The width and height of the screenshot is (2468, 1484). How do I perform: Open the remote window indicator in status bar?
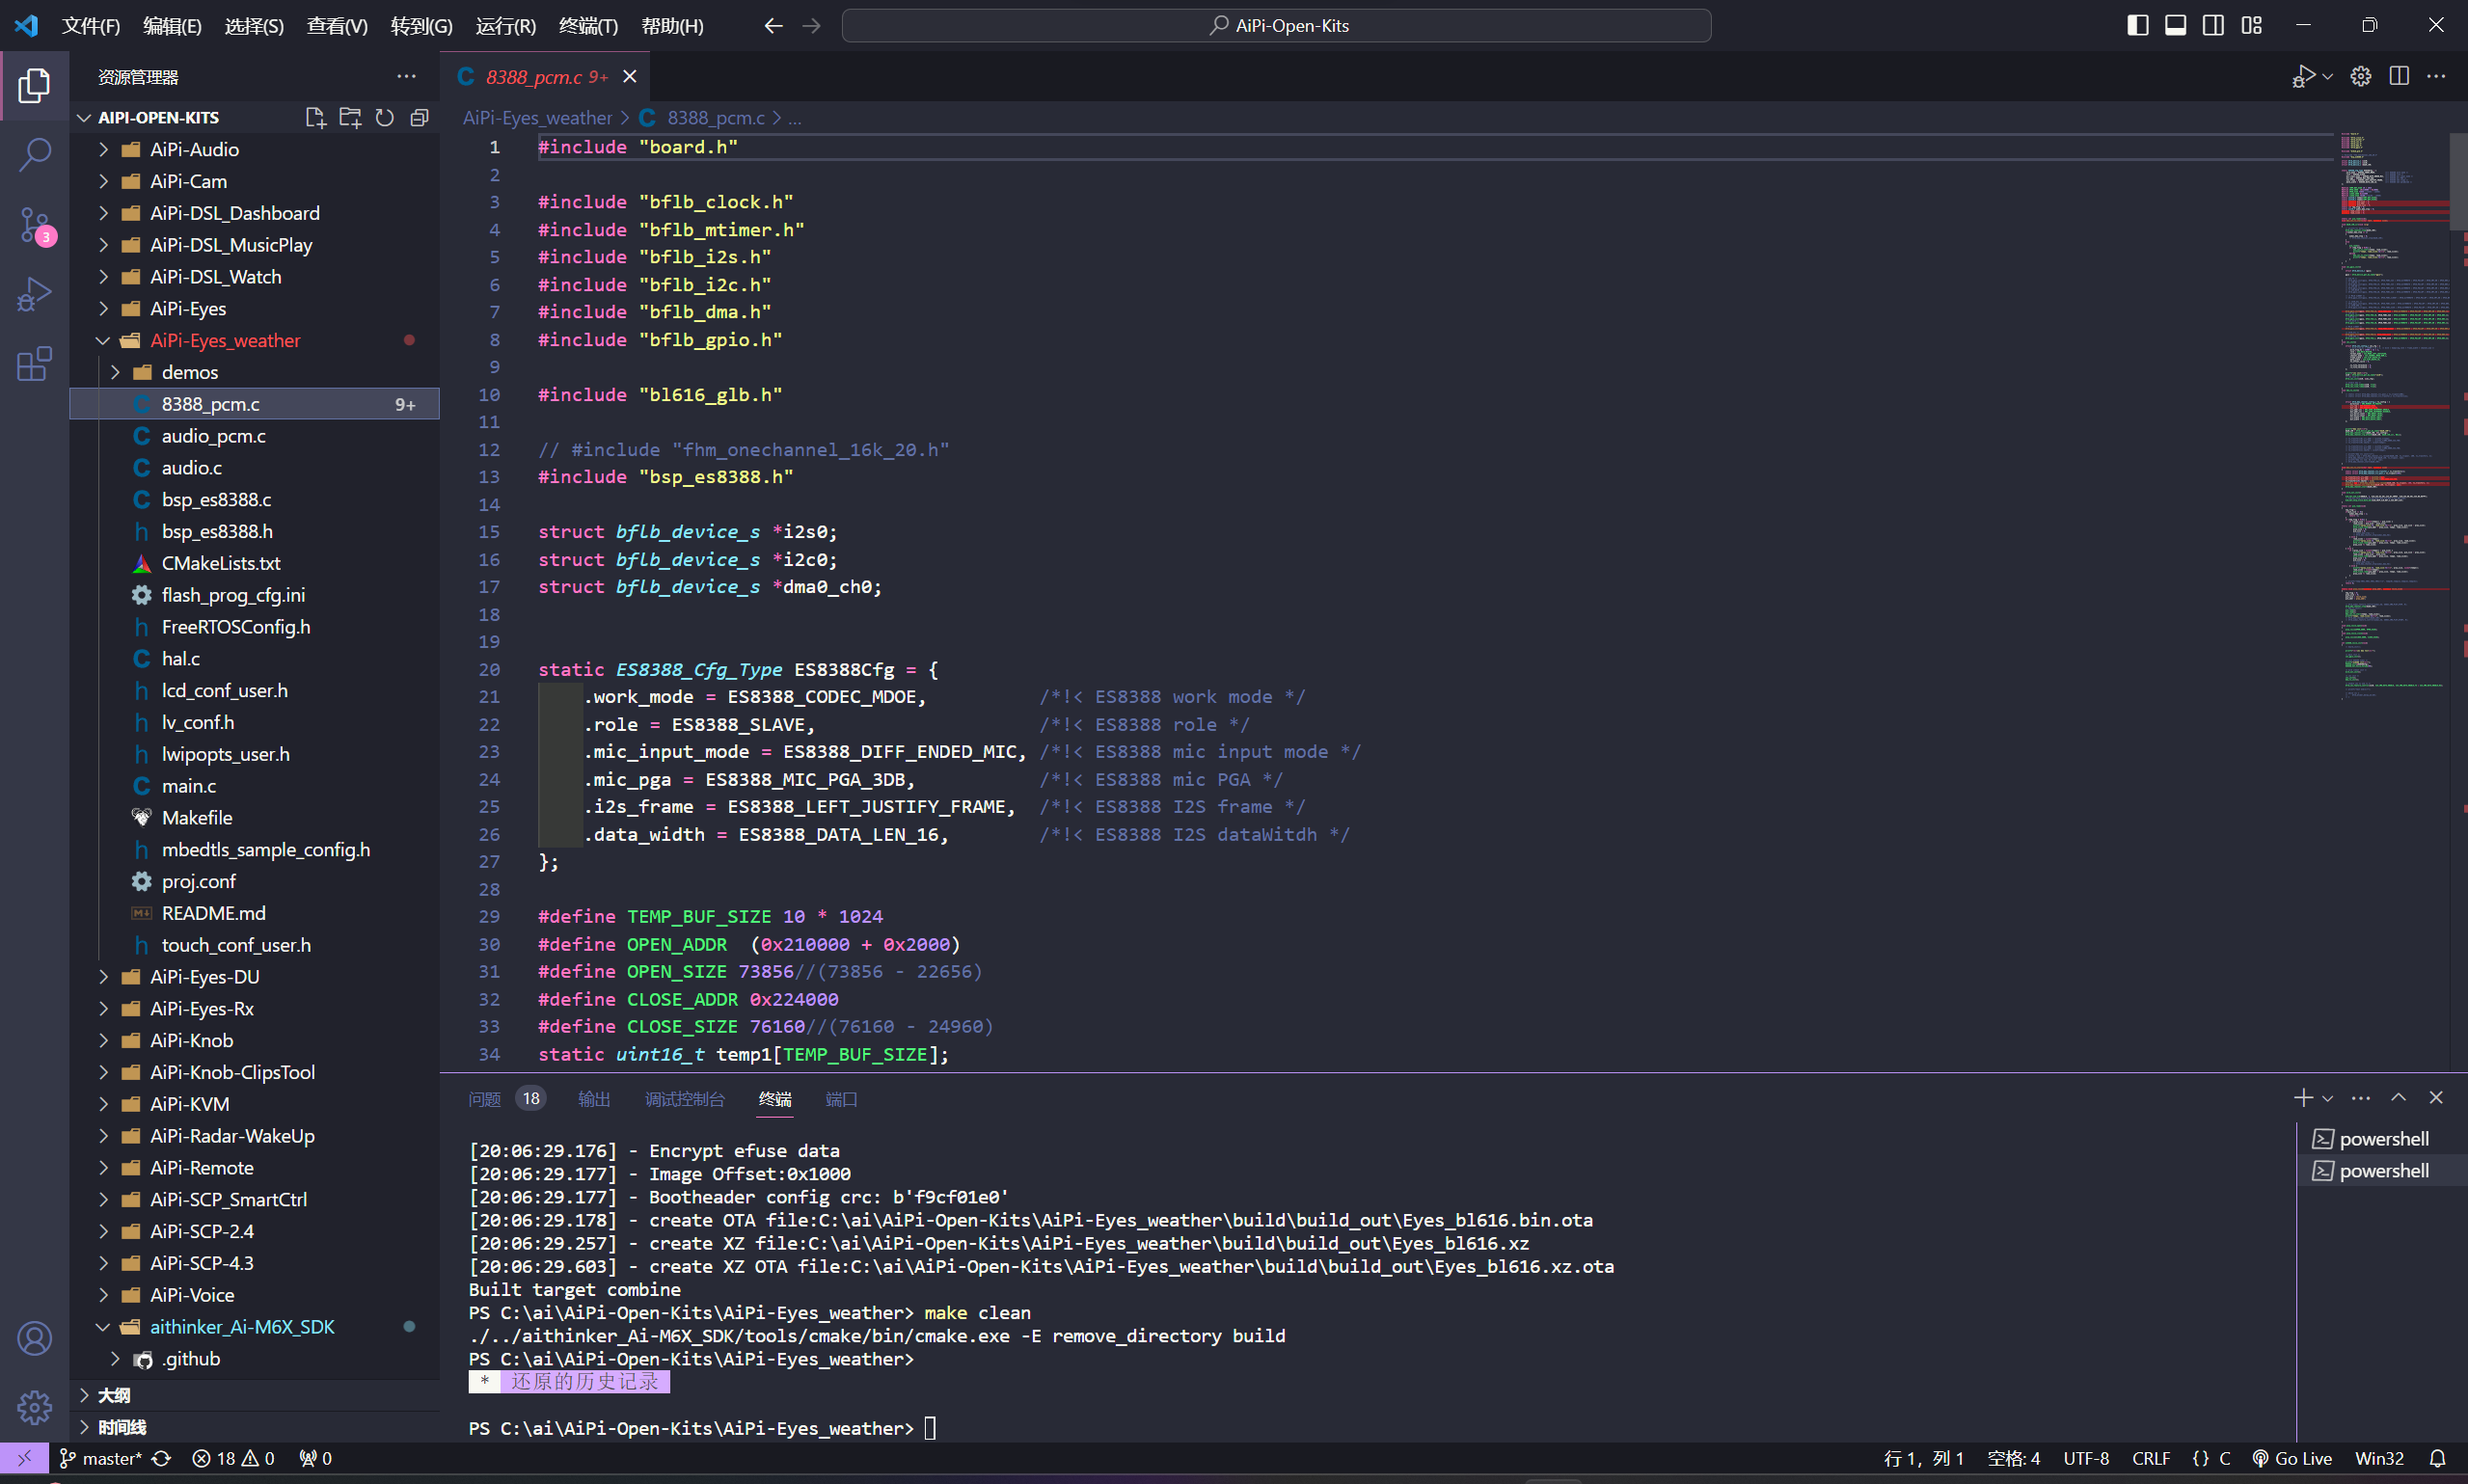[x=24, y=1458]
